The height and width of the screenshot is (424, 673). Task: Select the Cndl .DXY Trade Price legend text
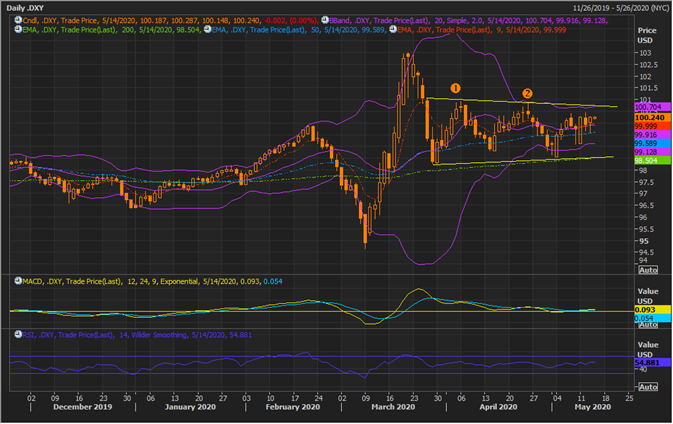[170, 20]
